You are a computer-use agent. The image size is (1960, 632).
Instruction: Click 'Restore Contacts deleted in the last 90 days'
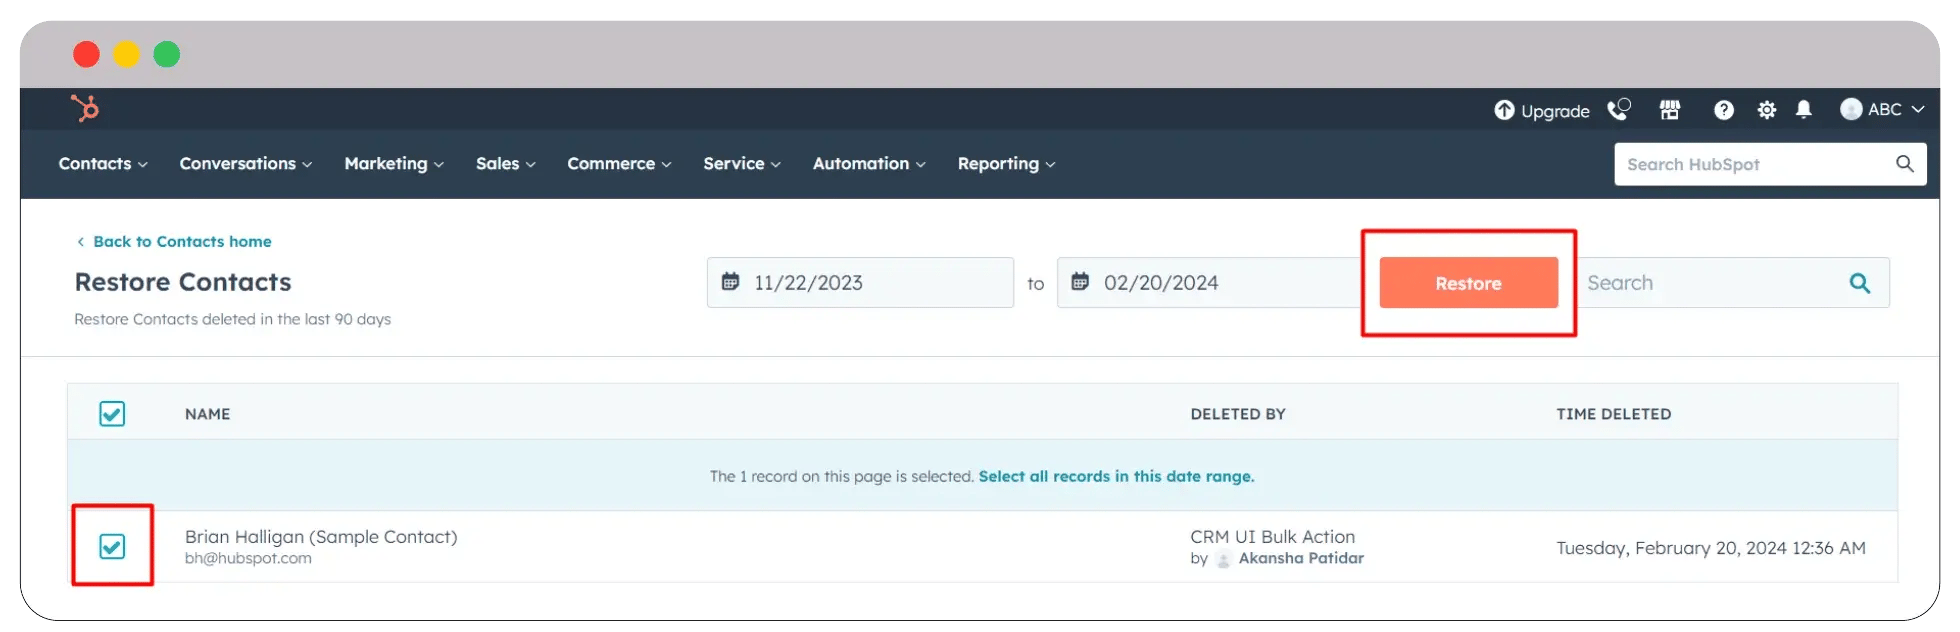(233, 319)
